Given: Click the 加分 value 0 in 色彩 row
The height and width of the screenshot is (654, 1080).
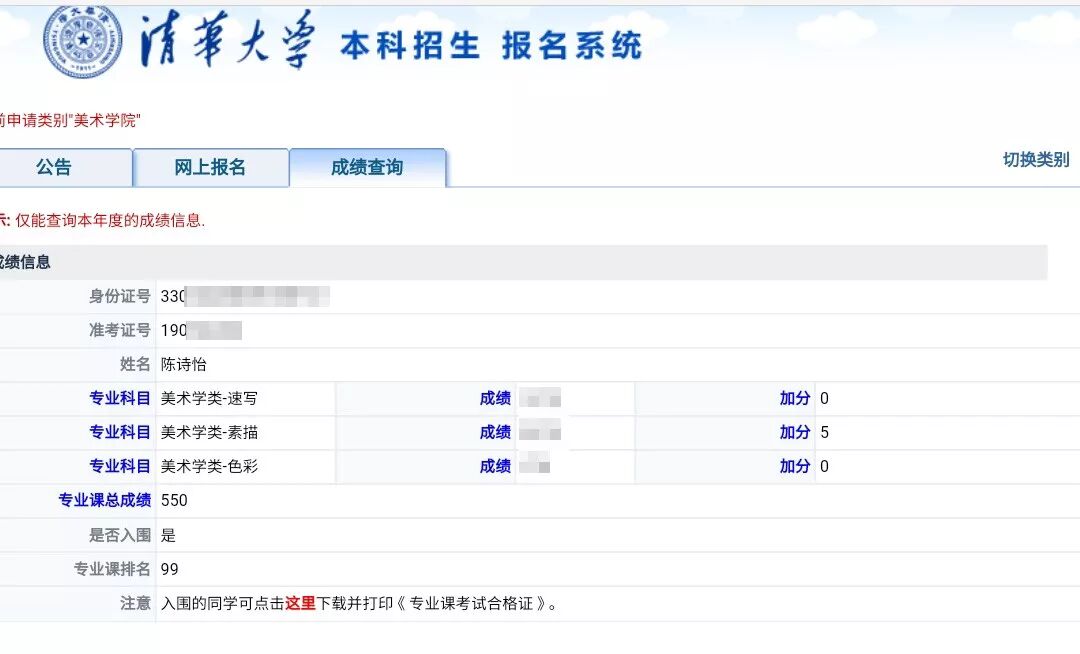Looking at the screenshot, I should click(824, 467).
